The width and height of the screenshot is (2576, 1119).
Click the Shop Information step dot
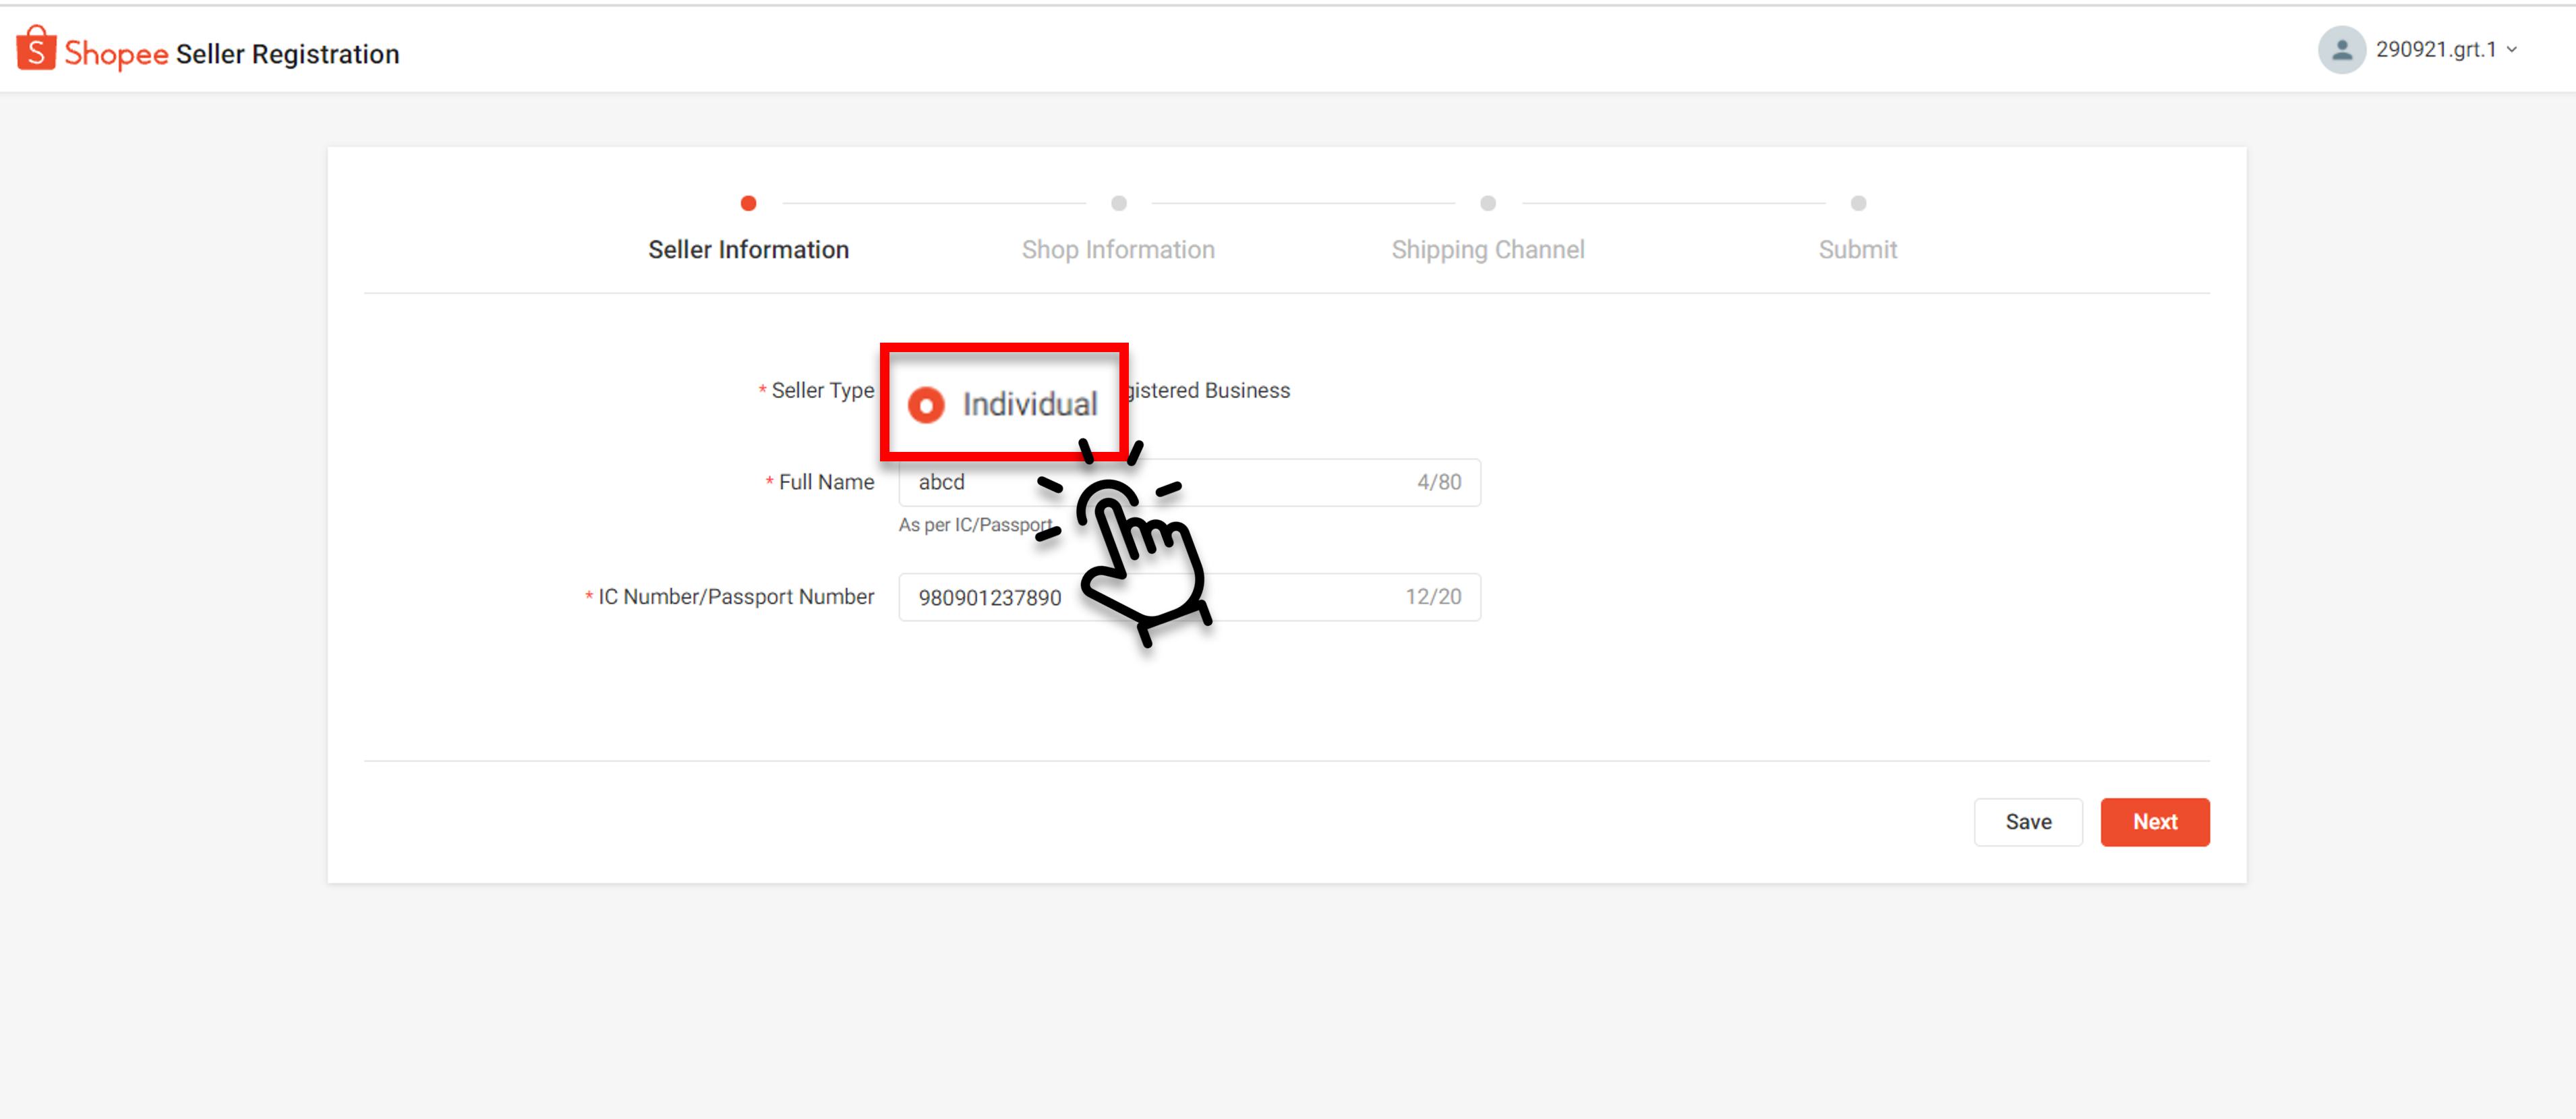(x=1118, y=203)
